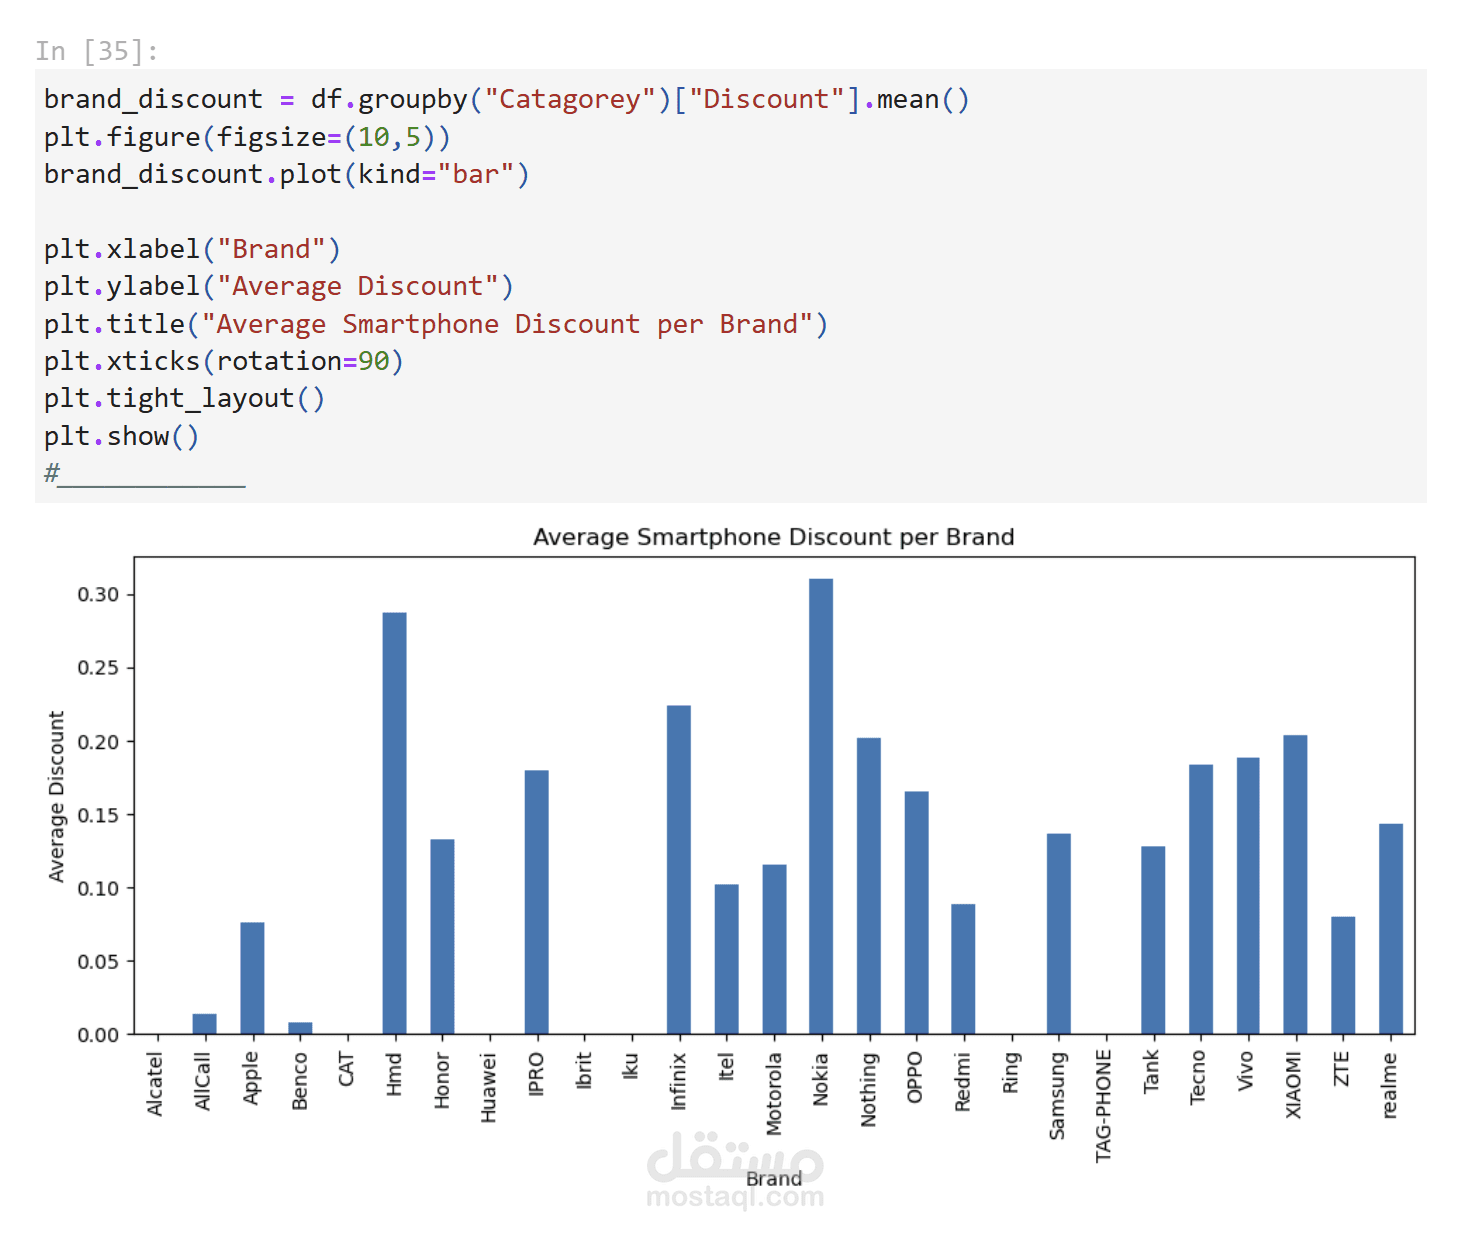Select the chart title text

point(774,537)
